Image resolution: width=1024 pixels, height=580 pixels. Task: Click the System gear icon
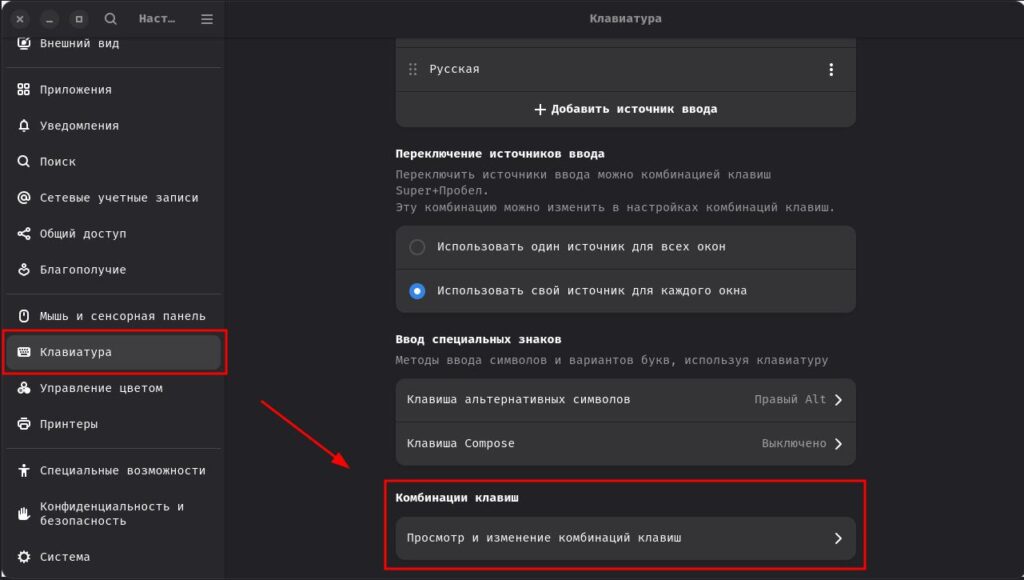click(x=24, y=556)
